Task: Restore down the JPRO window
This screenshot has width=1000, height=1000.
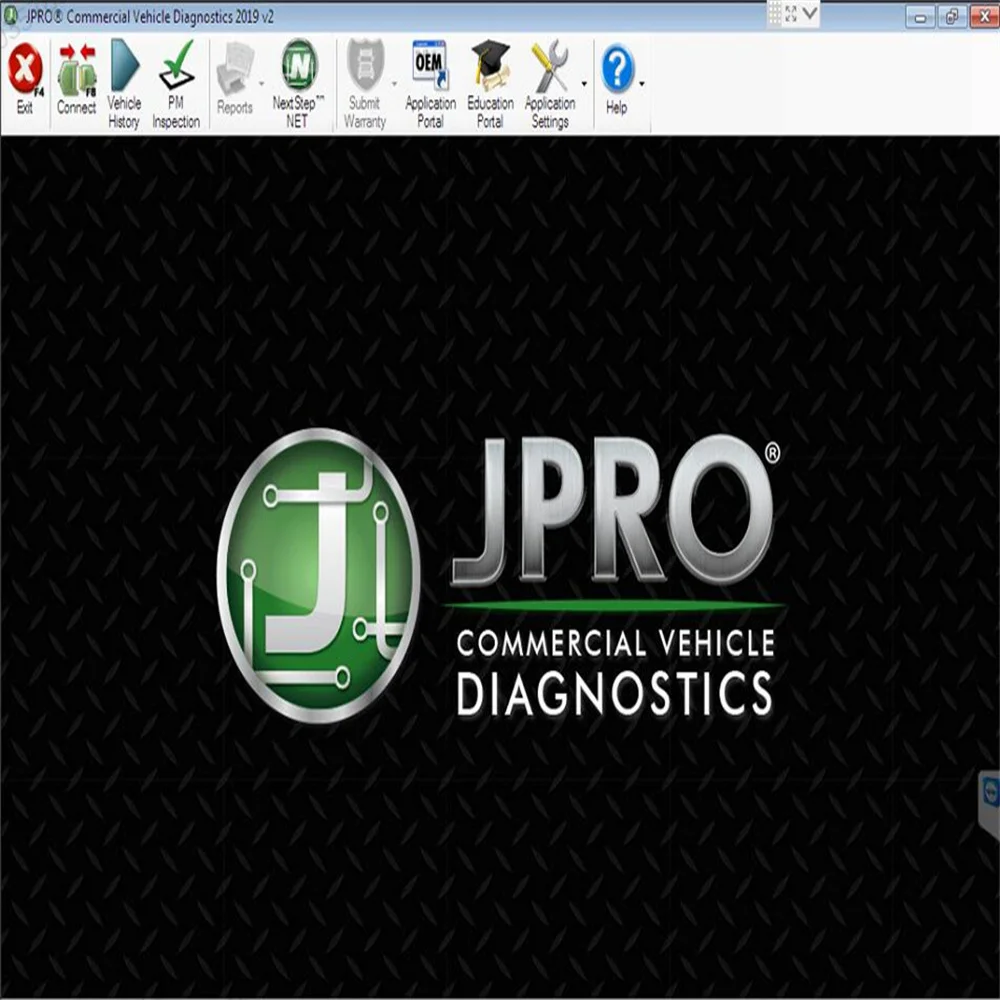Action: coord(952,17)
